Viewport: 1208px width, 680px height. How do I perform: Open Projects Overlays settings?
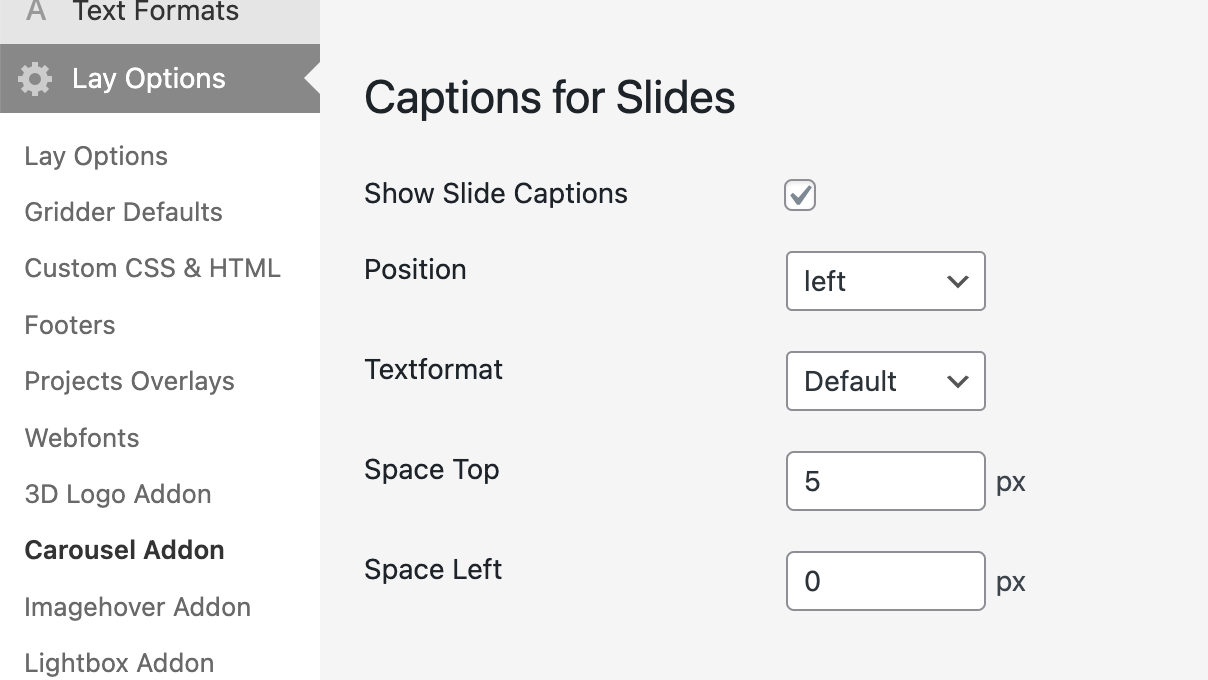point(129,381)
